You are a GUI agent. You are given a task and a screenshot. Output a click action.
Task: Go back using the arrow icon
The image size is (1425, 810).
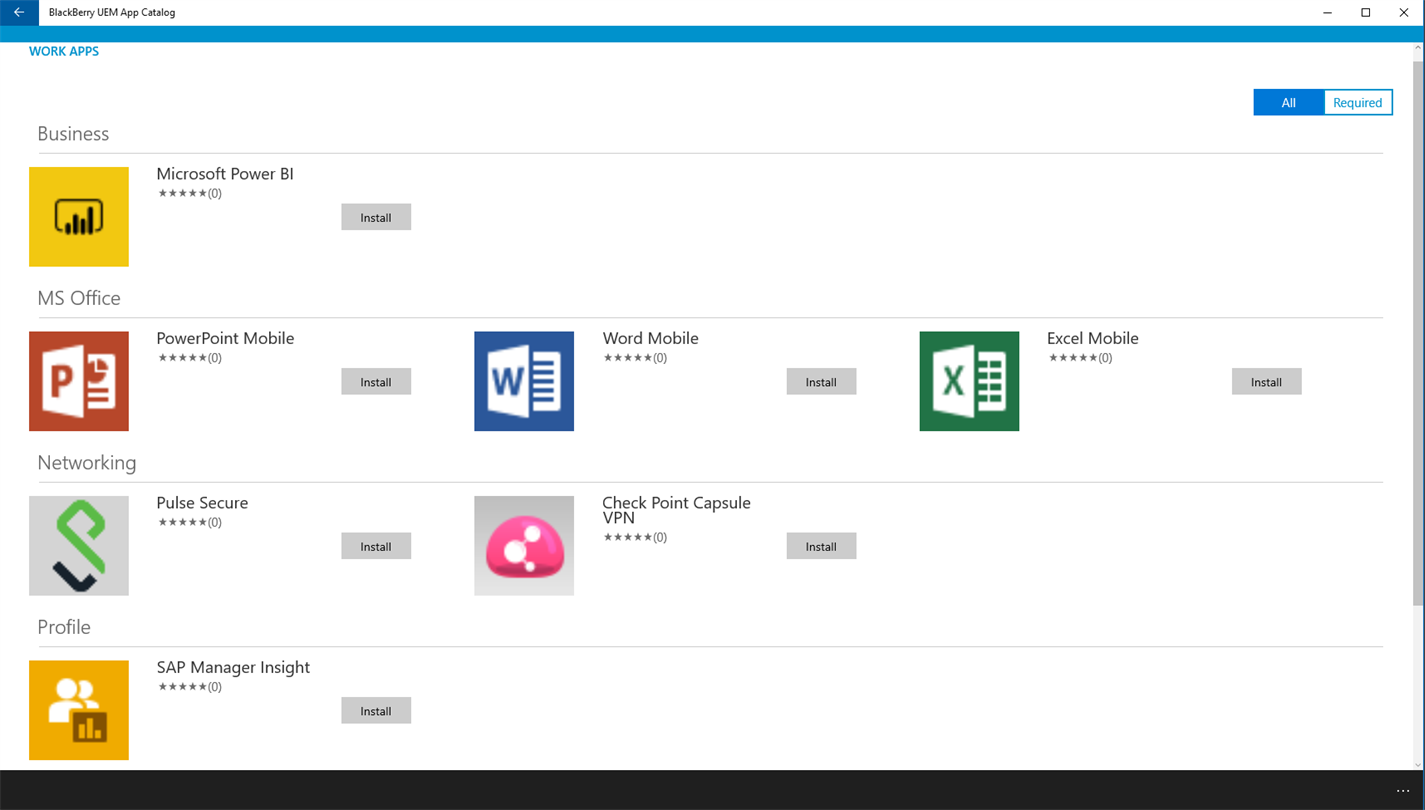pyautogui.click(x=19, y=12)
